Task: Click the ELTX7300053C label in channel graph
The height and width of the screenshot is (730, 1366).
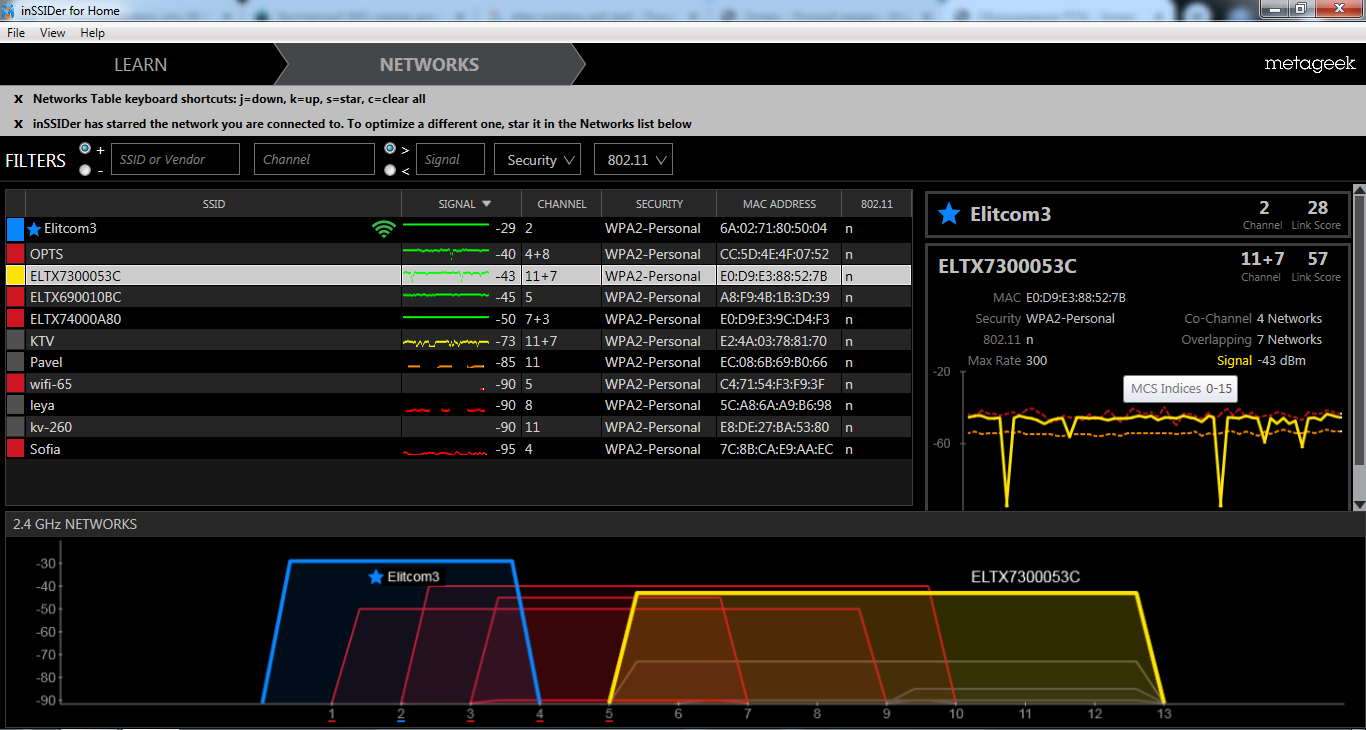Action: point(1025,577)
